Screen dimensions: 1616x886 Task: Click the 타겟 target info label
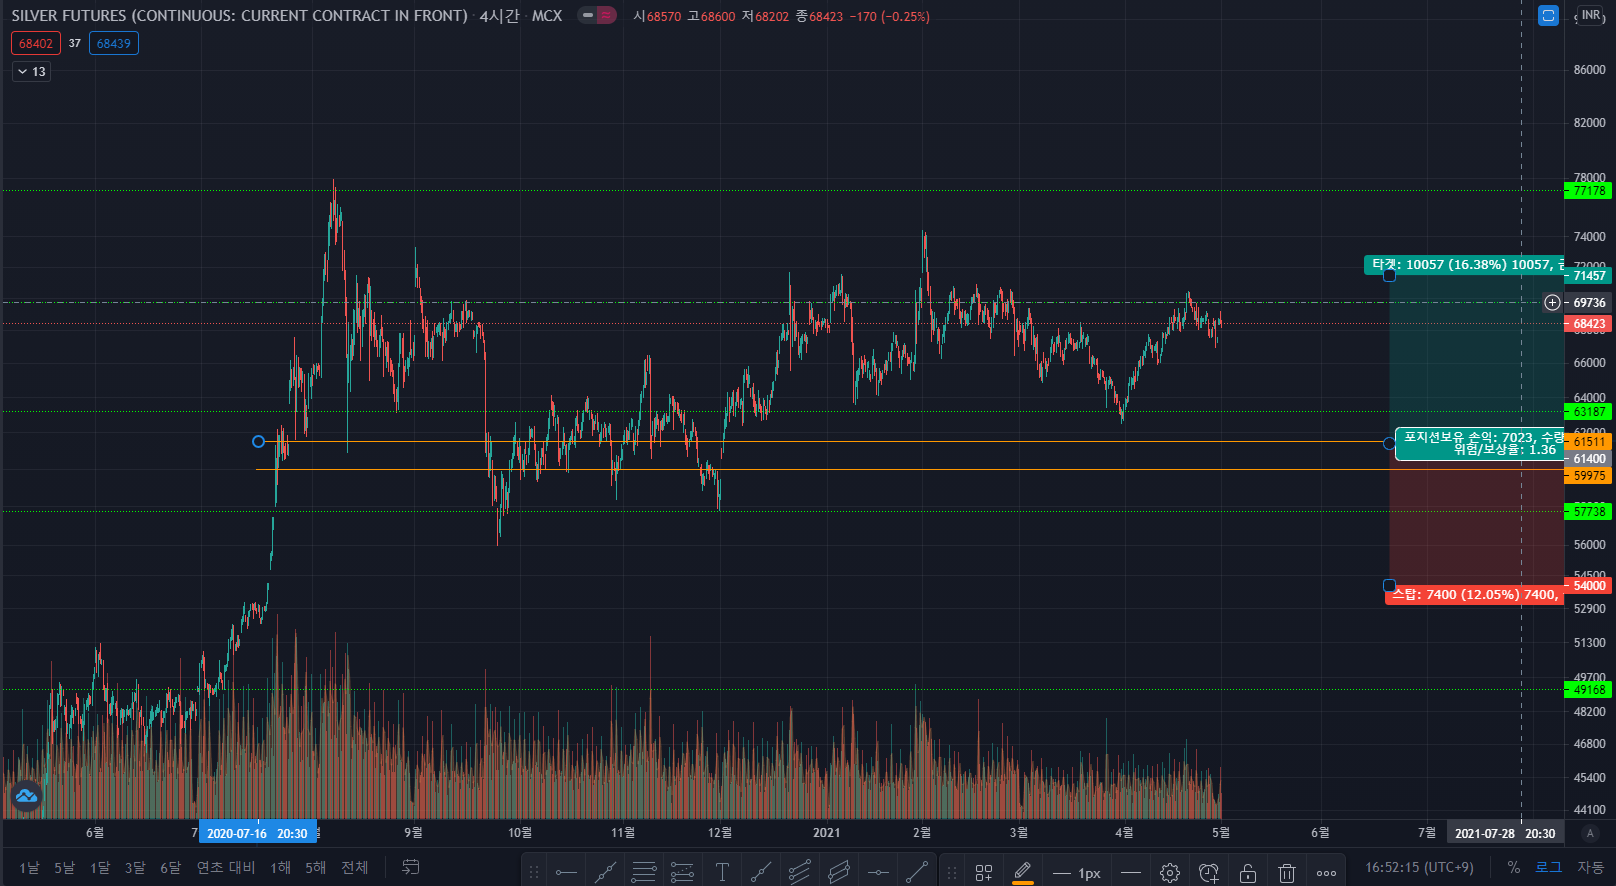coord(1465,264)
